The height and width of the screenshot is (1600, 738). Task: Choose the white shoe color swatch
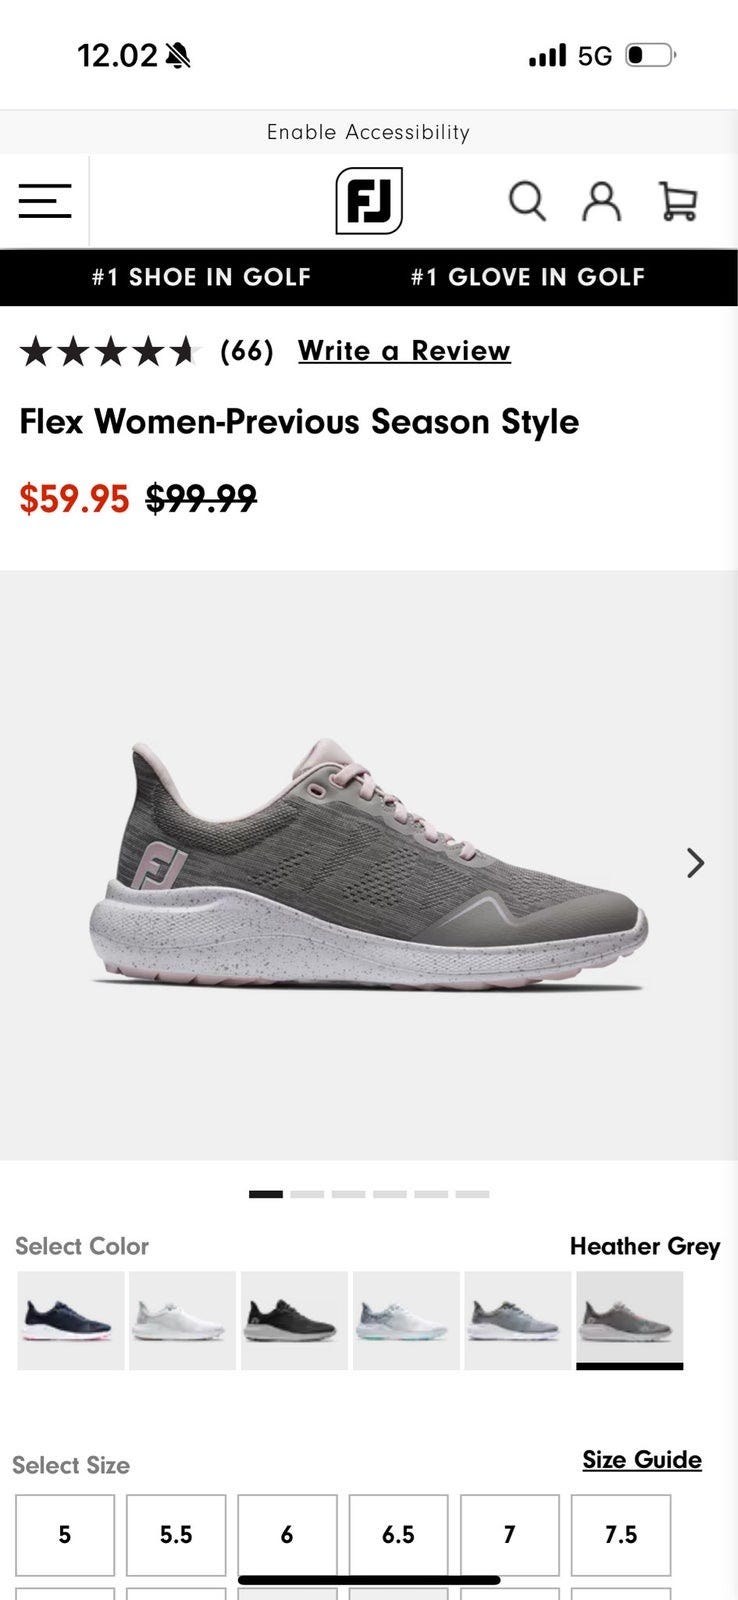(182, 1321)
